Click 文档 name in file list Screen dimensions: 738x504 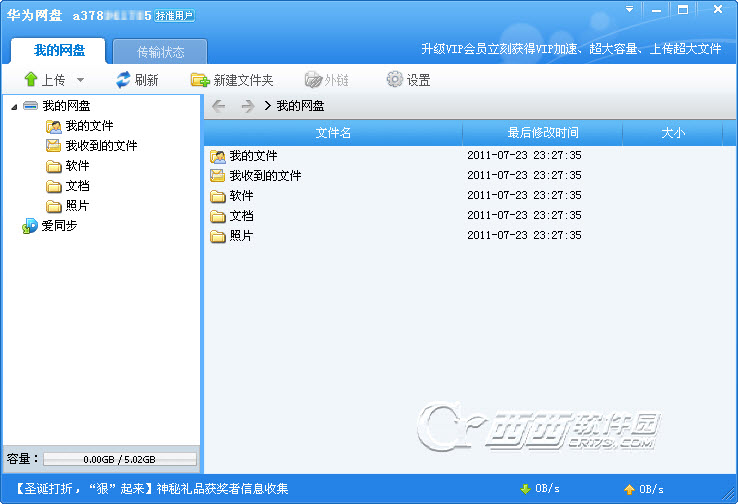pos(241,216)
